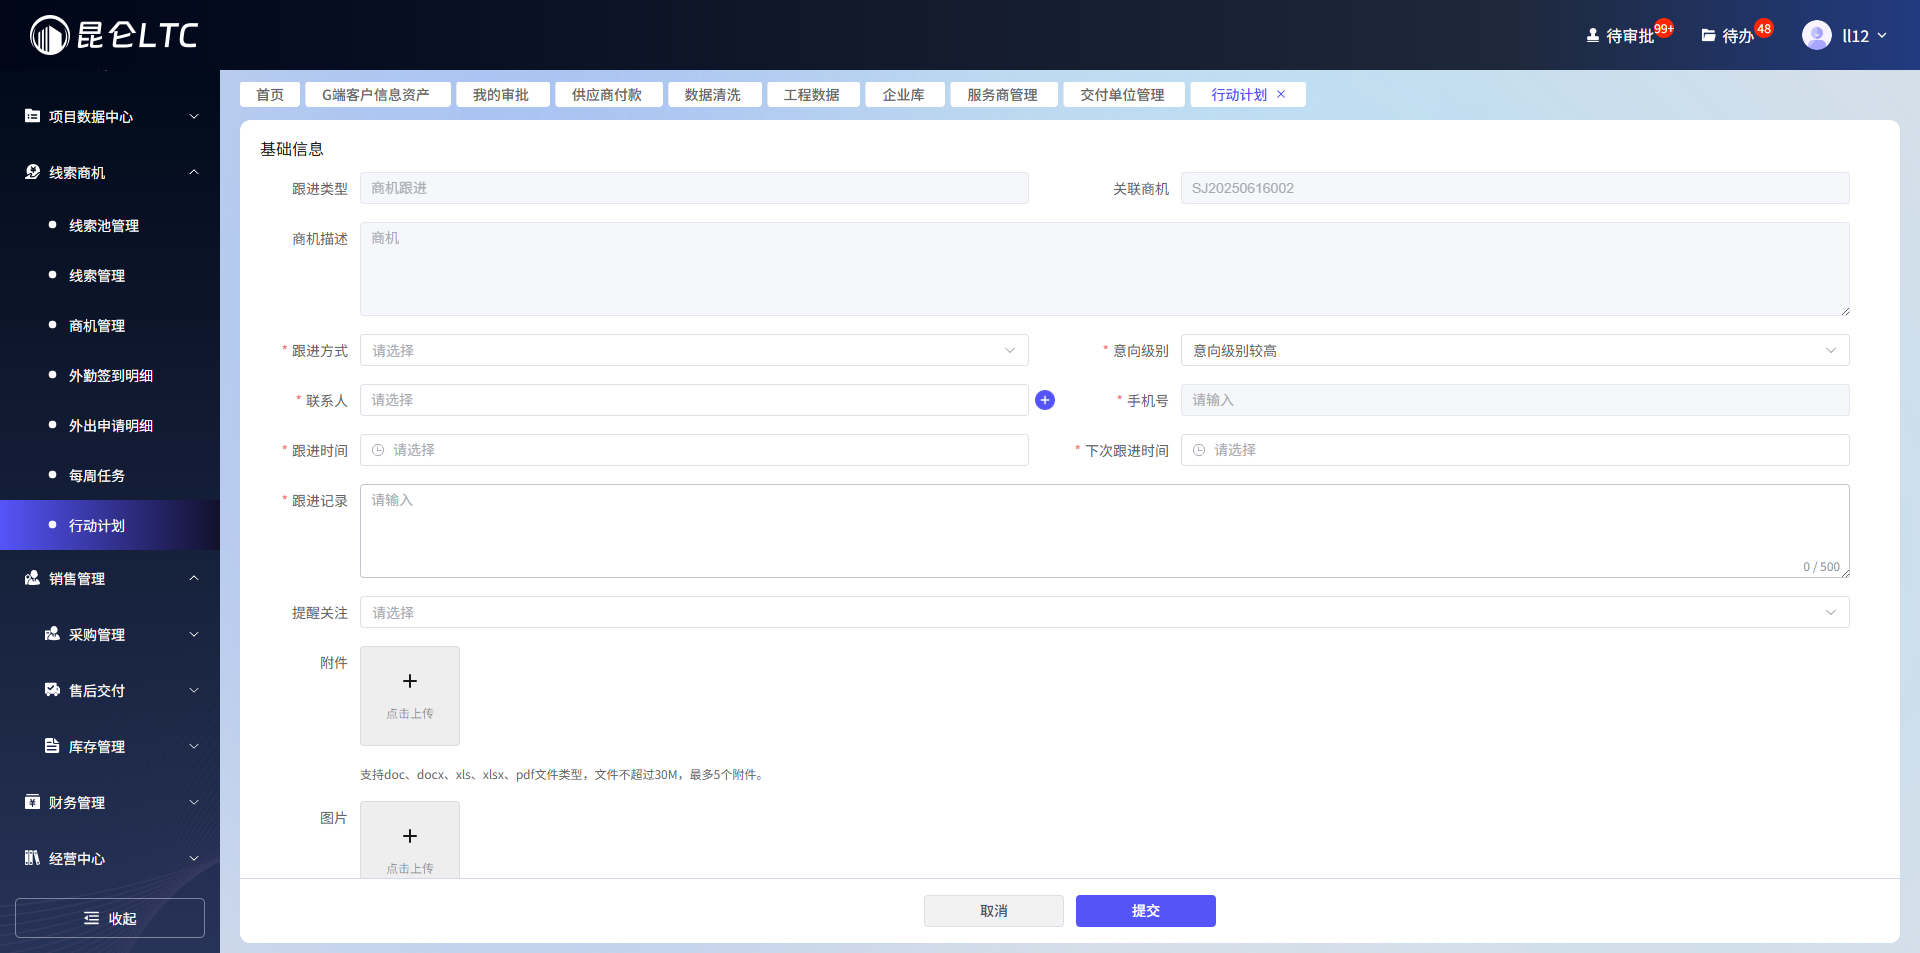This screenshot has height=953, width=1920.
Task: Open the 项目数据中心 sidebar module
Action: pyautogui.click(x=33, y=116)
